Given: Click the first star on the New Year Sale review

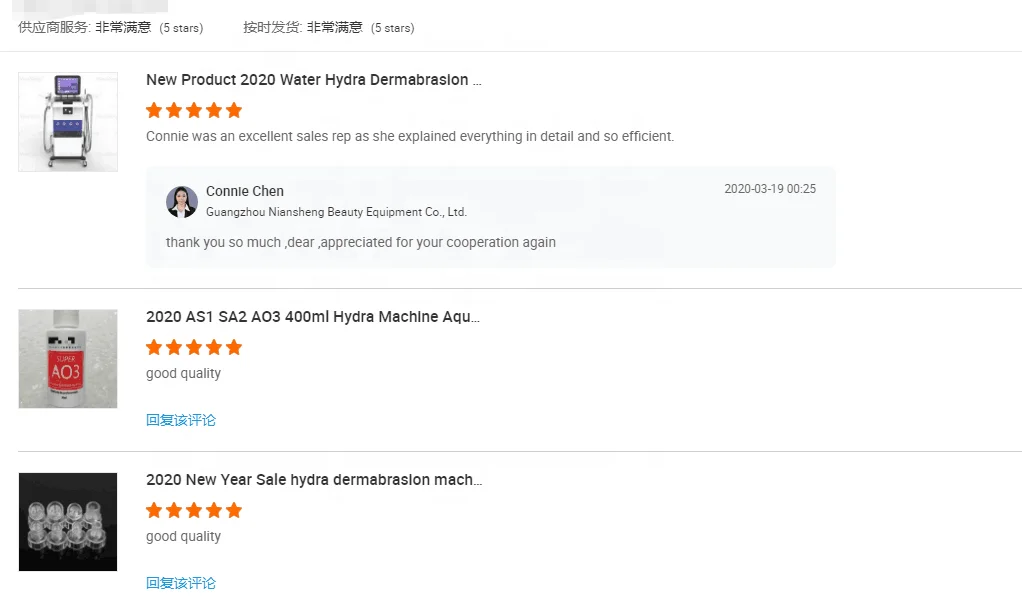Looking at the screenshot, I should click(154, 510).
